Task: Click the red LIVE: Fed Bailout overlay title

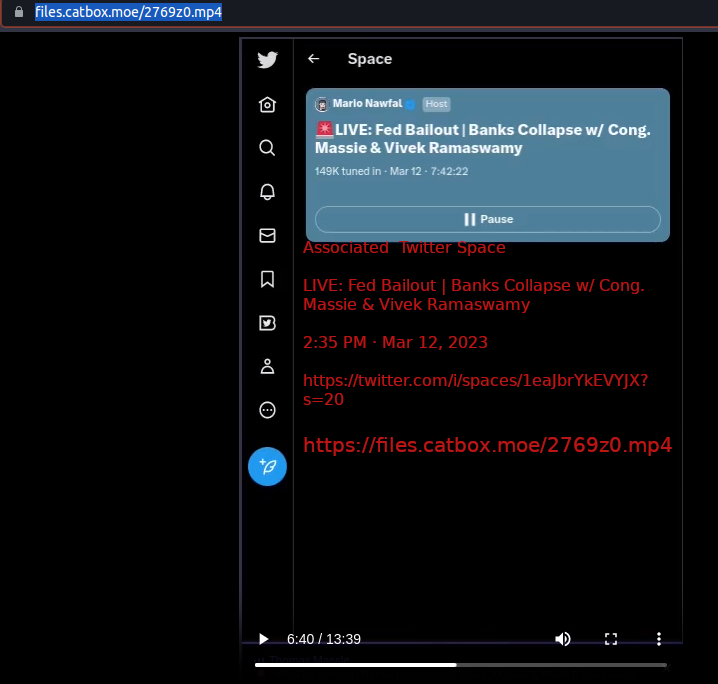Action: click(x=473, y=295)
